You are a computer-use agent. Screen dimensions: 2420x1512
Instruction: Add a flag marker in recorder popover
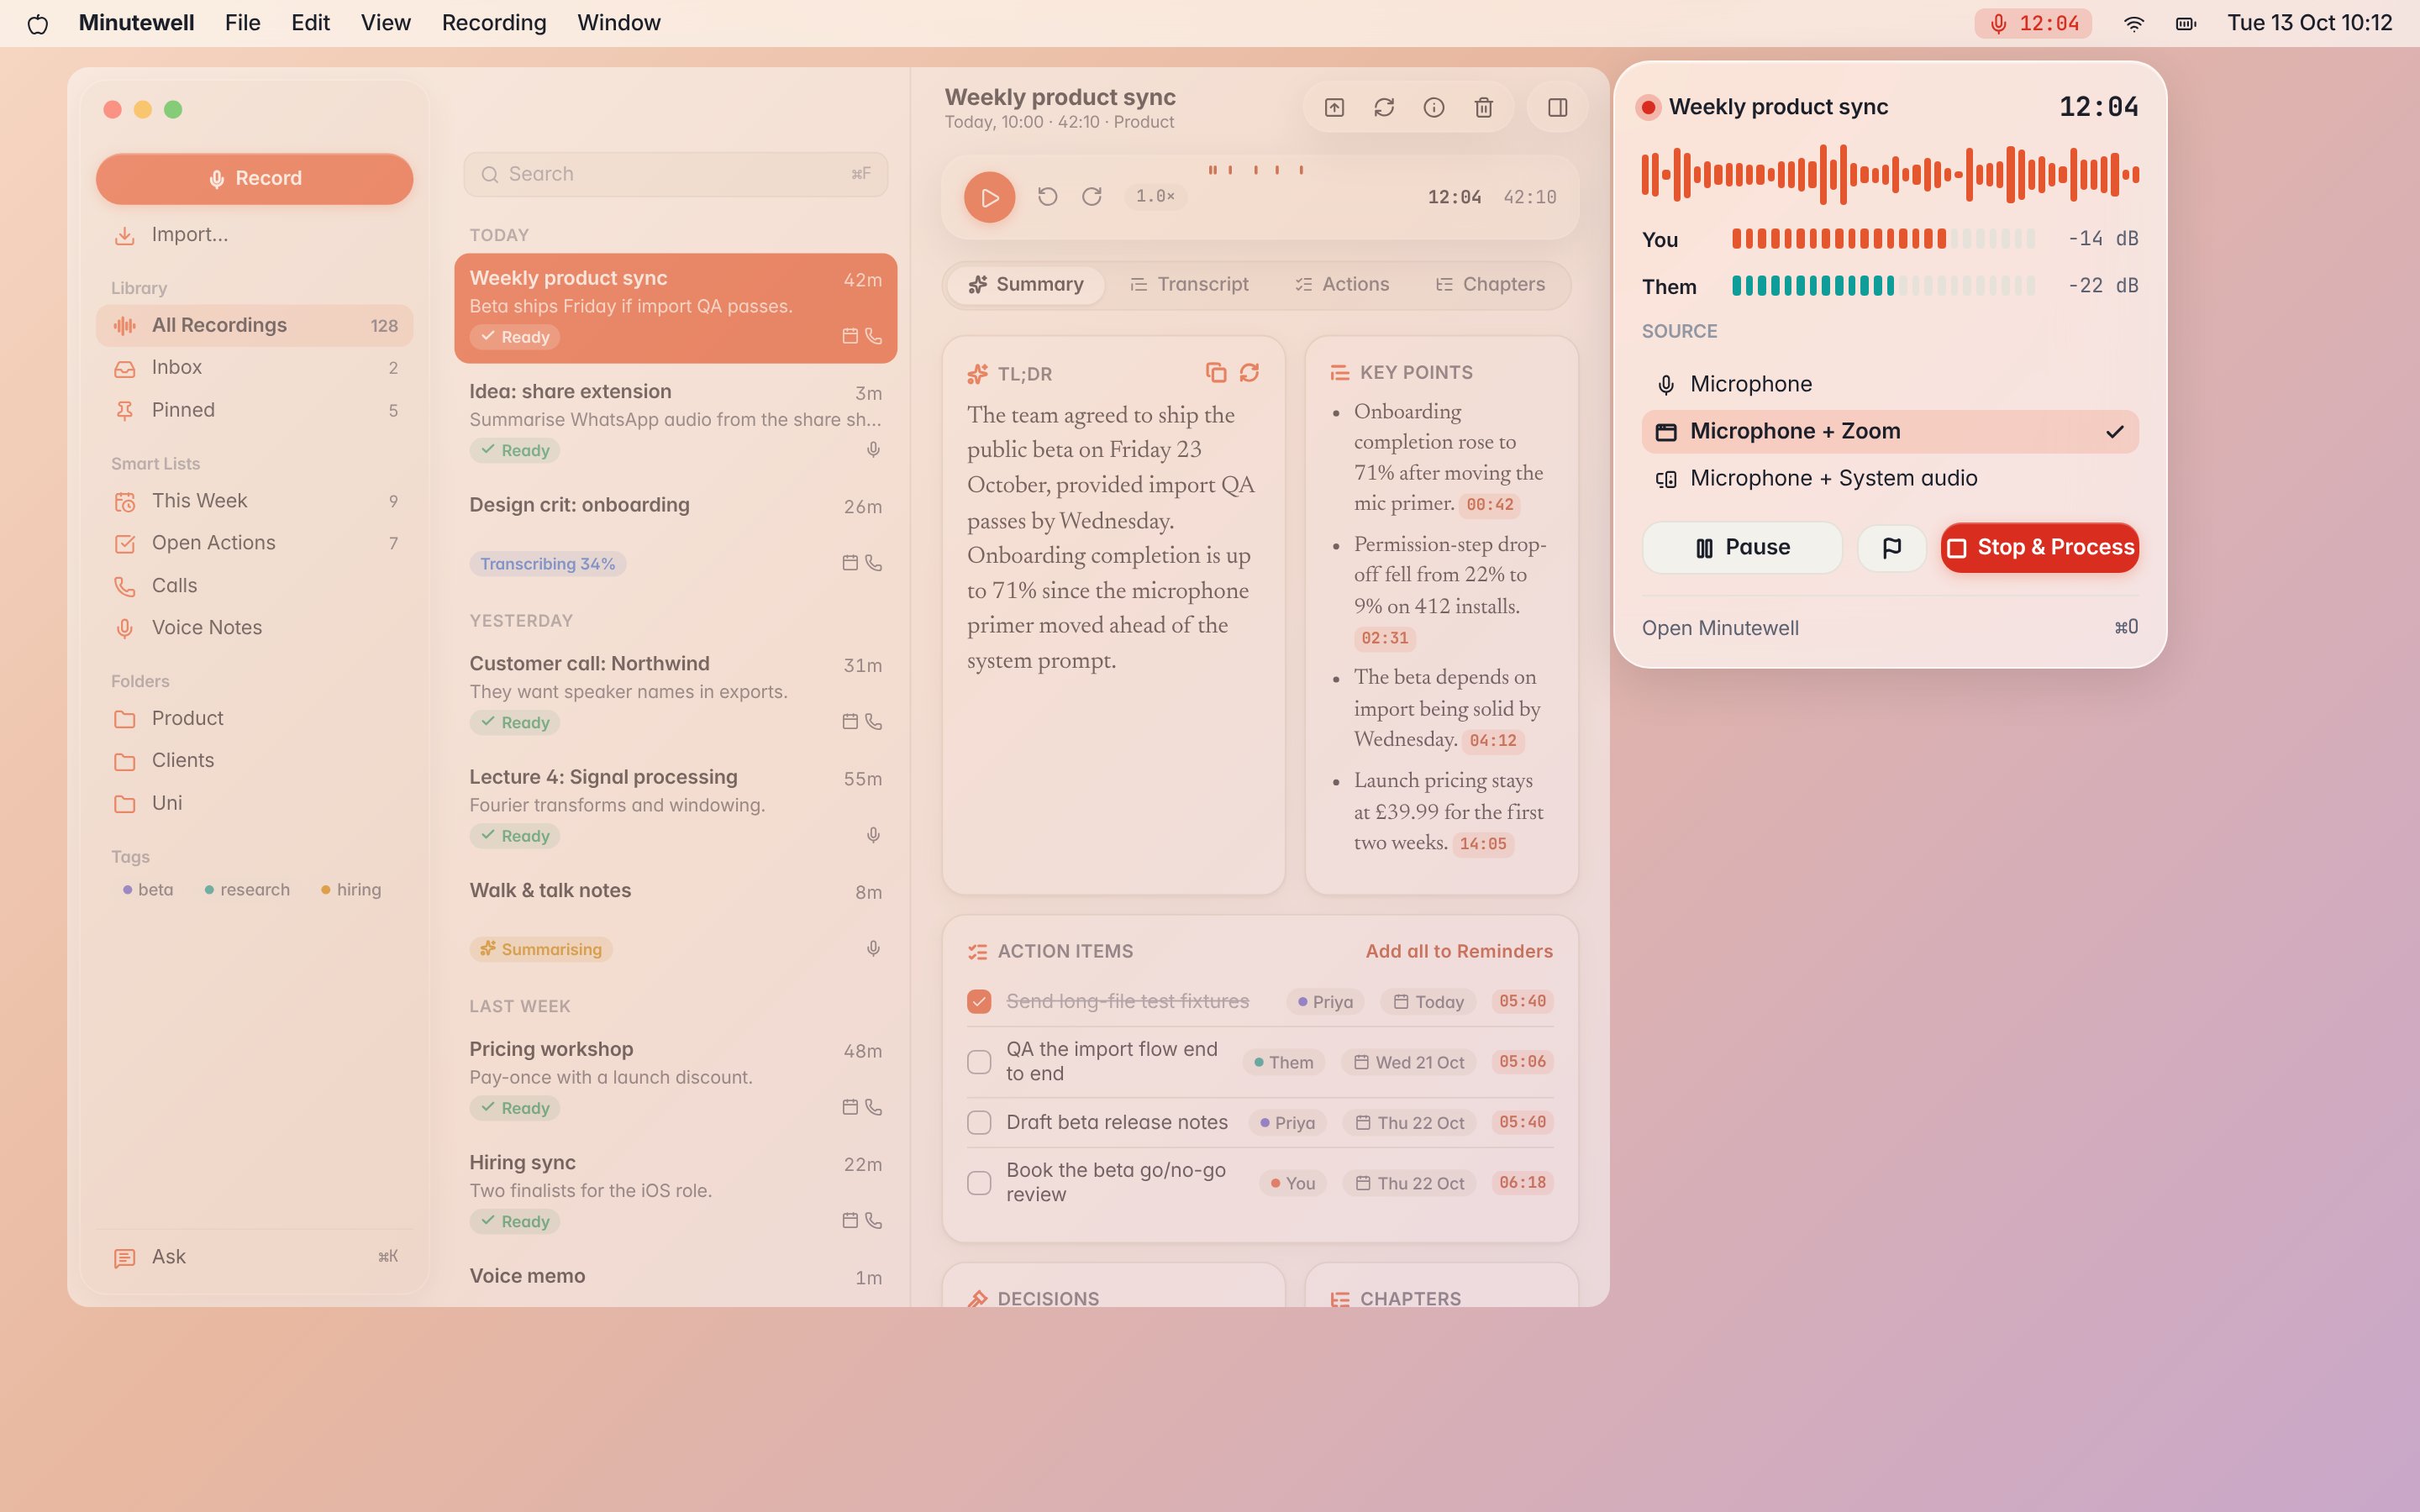pyautogui.click(x=1891, y=548)
